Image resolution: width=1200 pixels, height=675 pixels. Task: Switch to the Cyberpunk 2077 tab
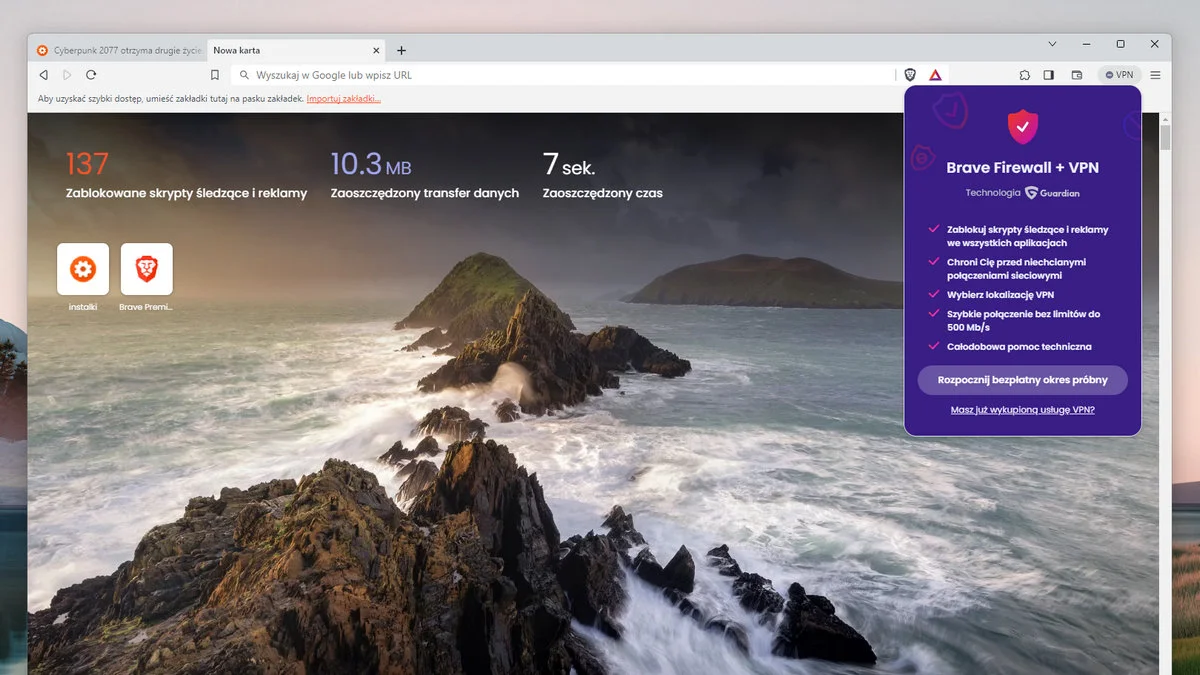point(119,50)
